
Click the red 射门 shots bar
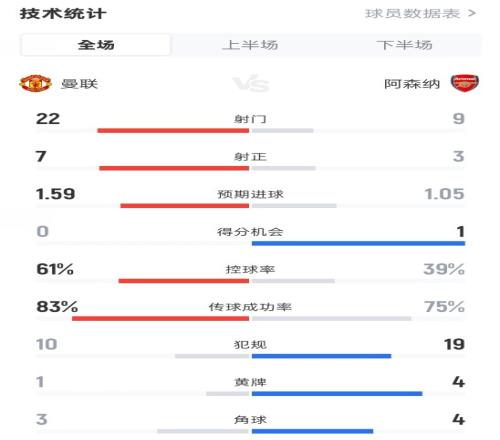pyautogui.click(x=173, y=131)
